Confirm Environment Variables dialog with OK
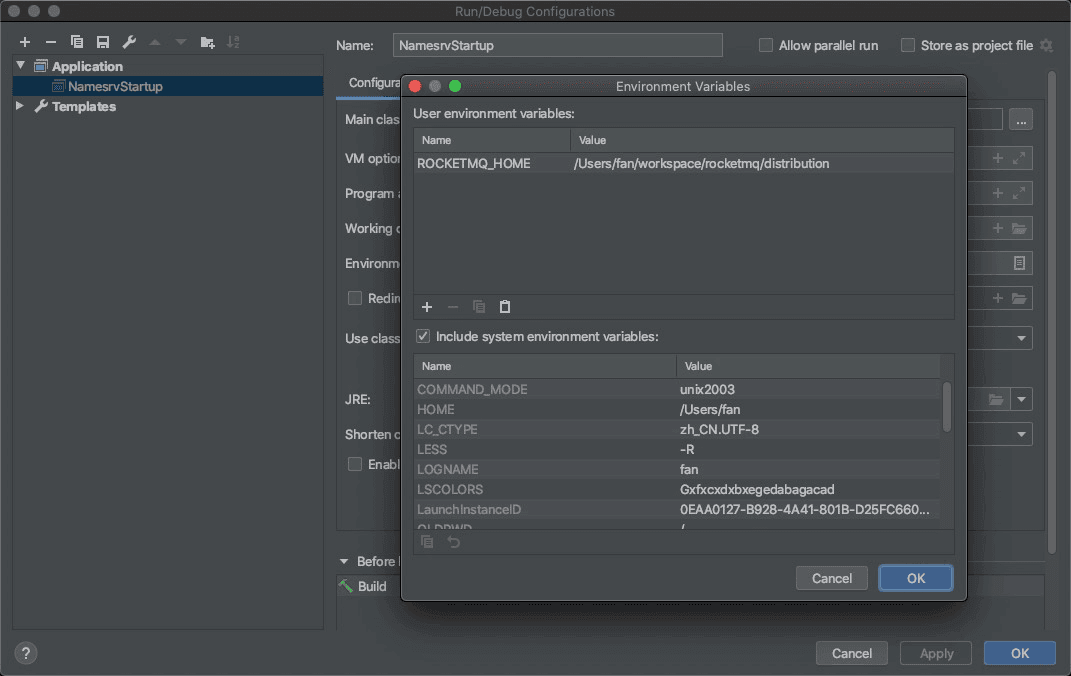 click(915, 578)
